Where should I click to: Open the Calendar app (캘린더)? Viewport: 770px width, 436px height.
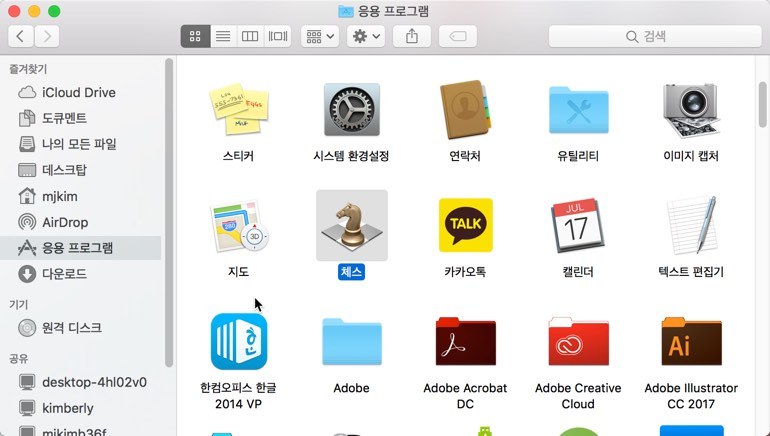coord(578,225)
